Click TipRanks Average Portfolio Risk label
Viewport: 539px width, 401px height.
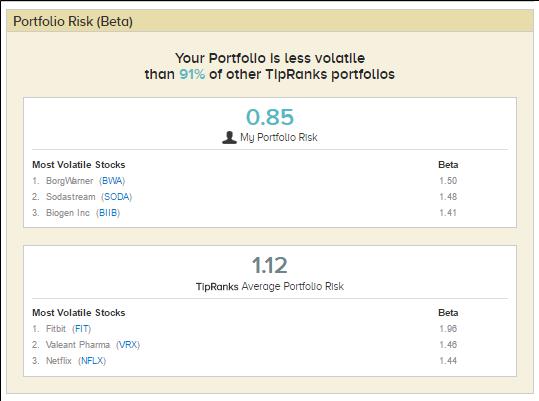point(270,286)
